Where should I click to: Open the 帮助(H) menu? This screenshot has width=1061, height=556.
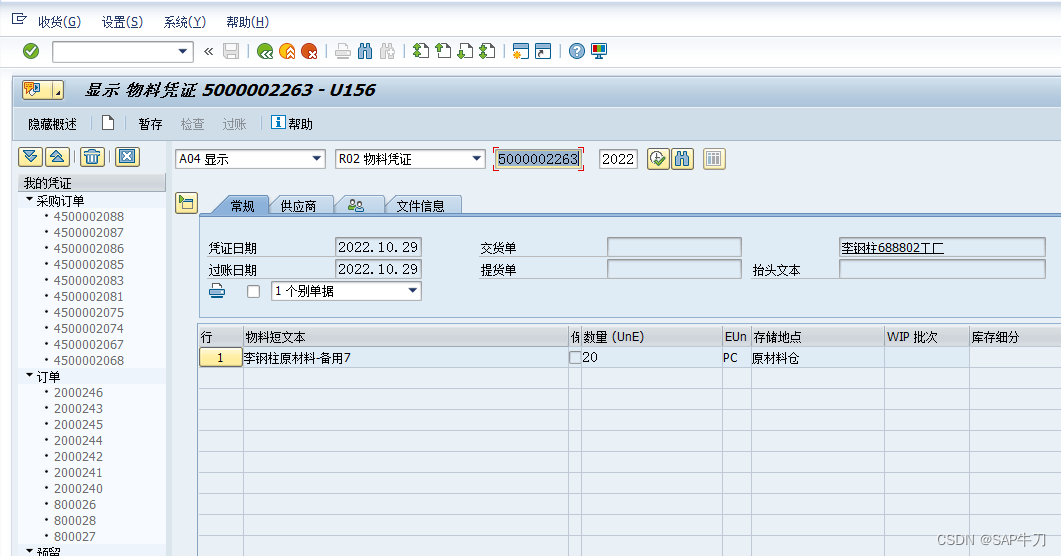(x=248, y=22)
